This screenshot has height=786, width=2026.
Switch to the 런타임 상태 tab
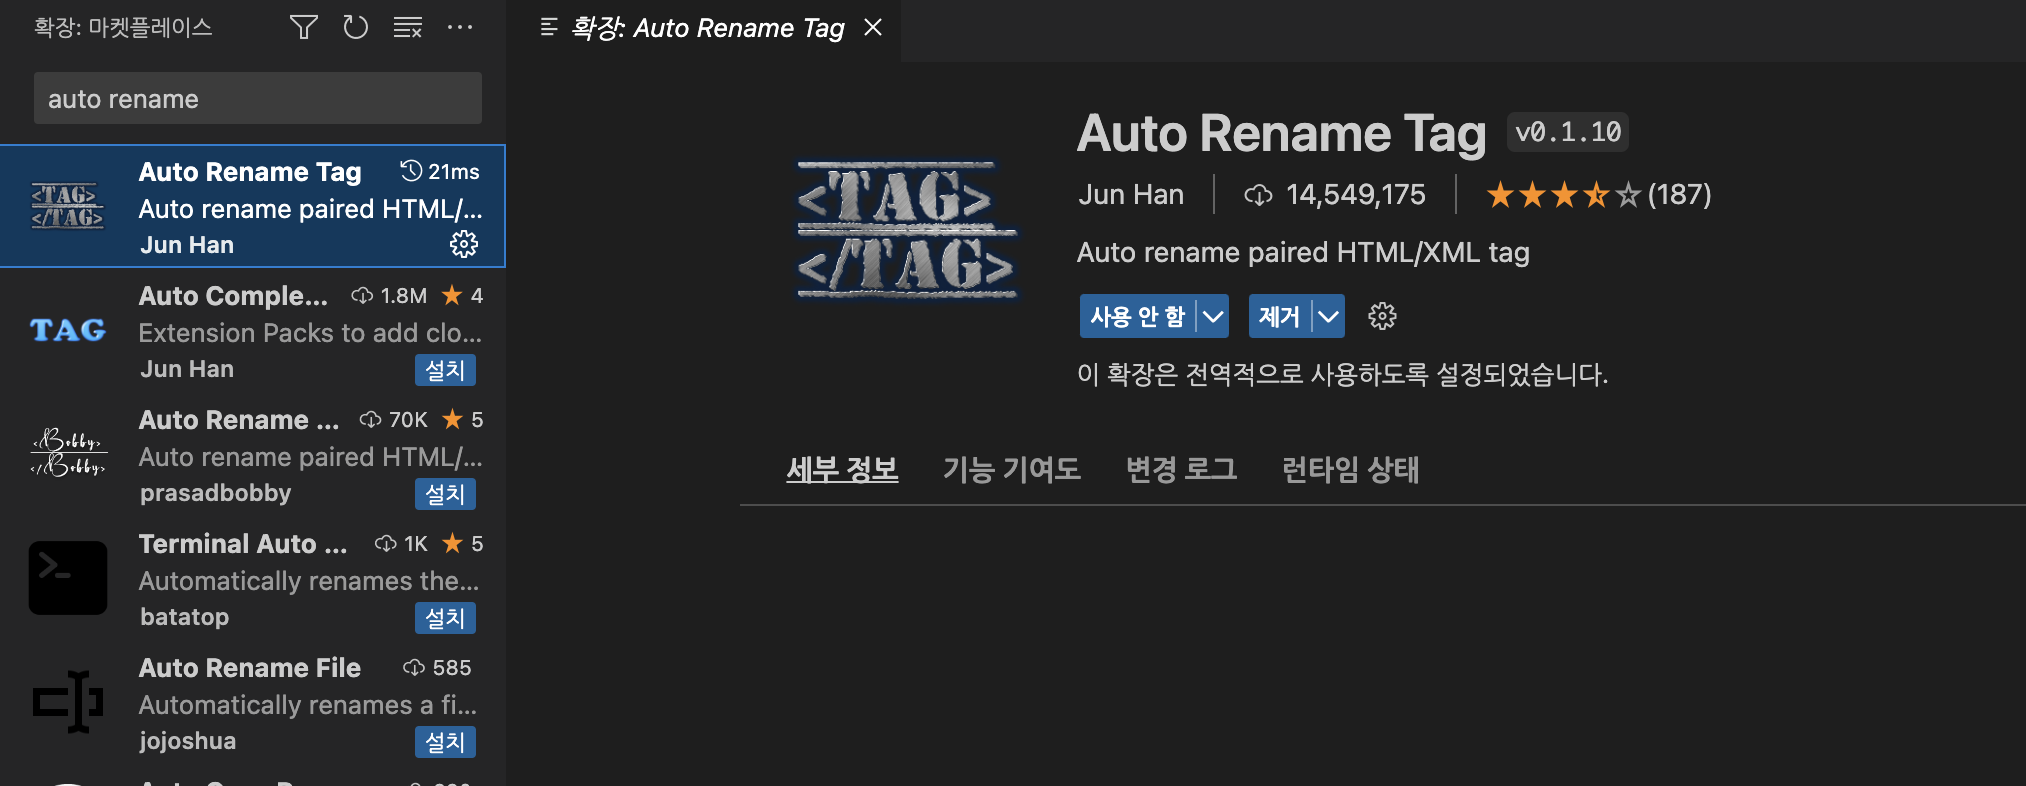pyautogui.click(x=1350, y=469)
